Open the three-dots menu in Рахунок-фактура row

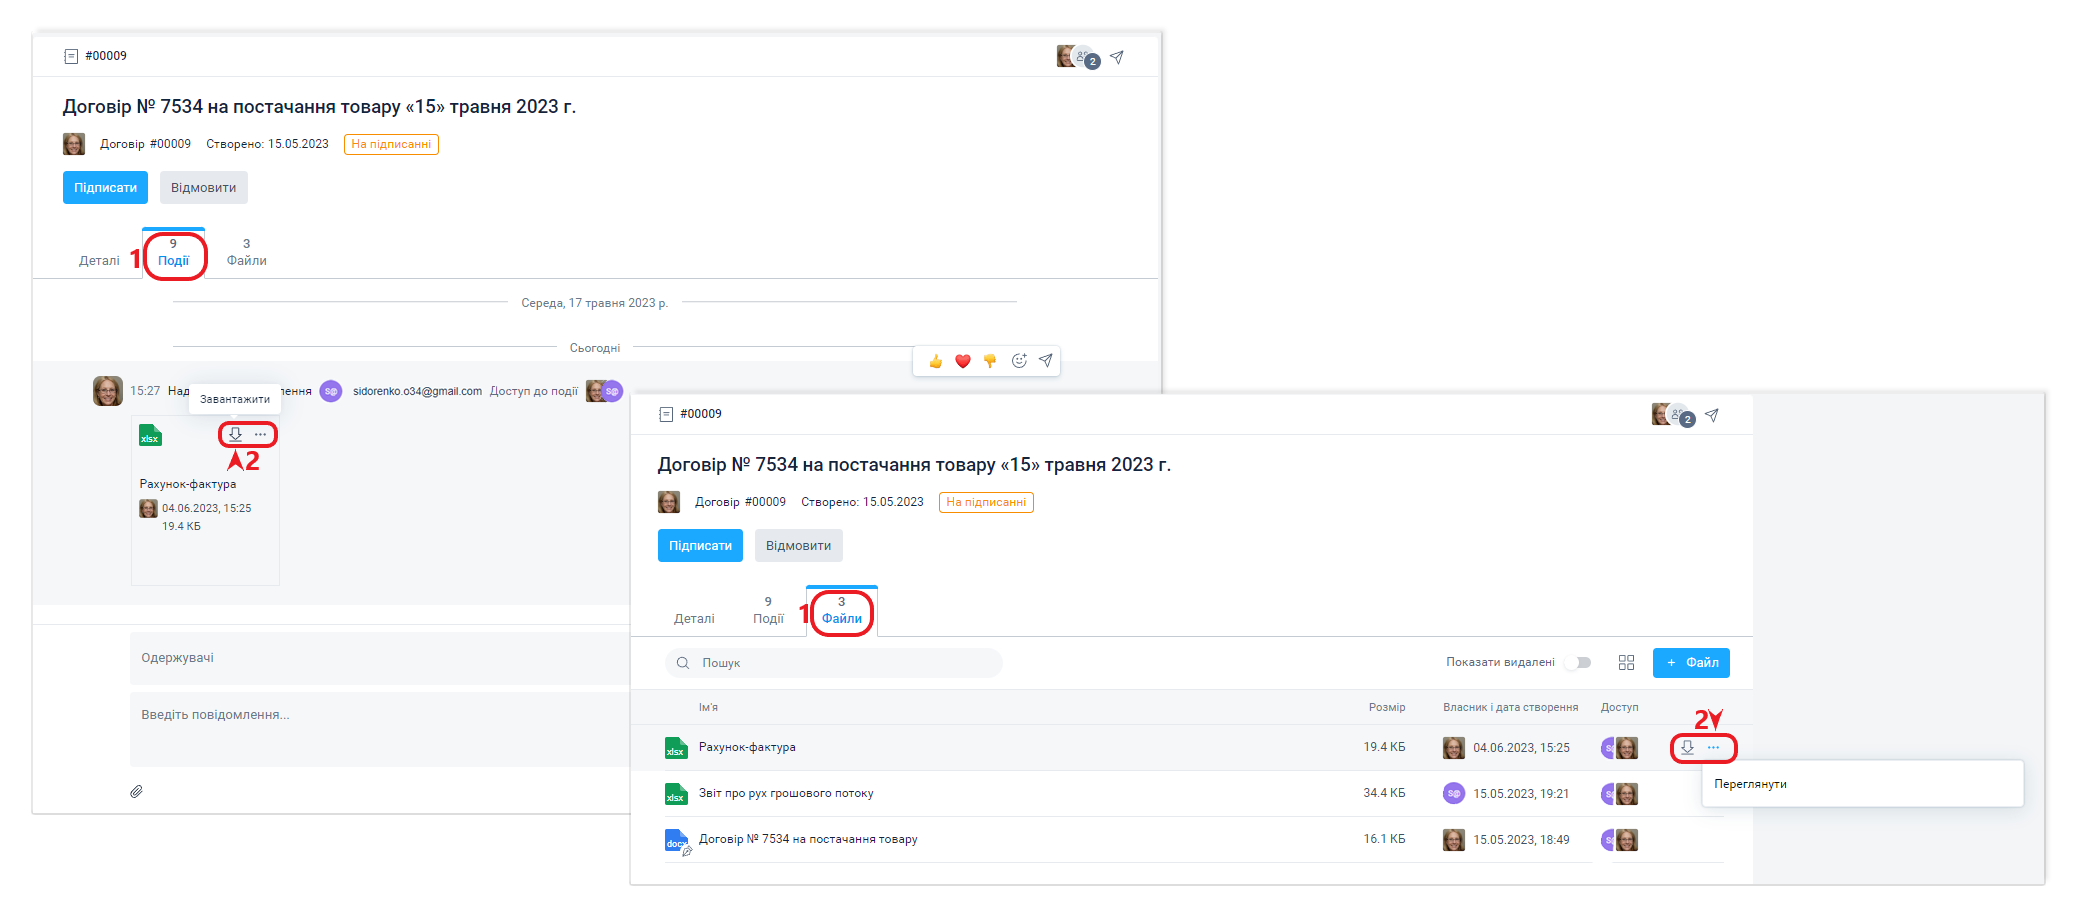tap(1714, 747)
